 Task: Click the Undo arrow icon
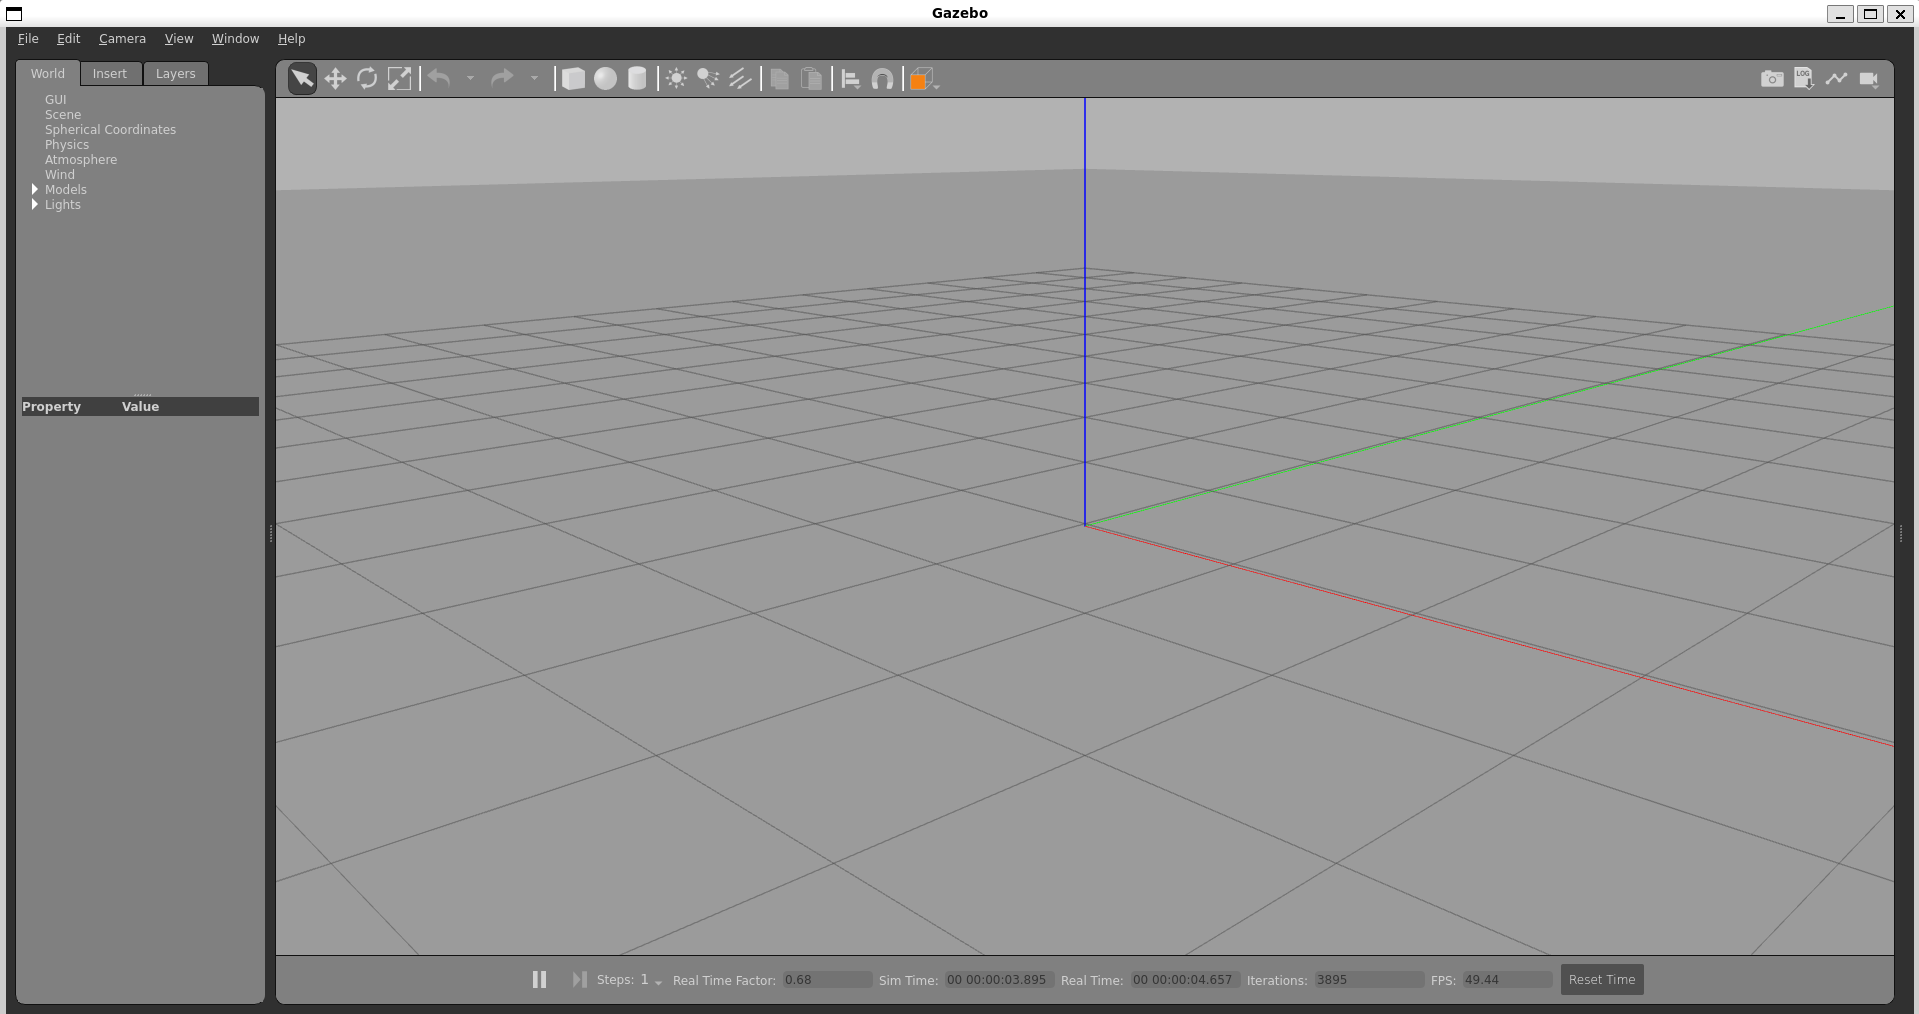[x=439, y=78]
